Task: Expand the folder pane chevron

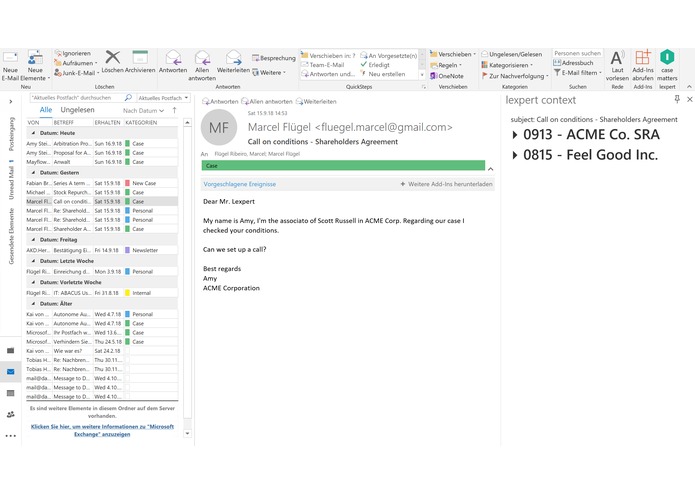Action: tap(11, 102)
